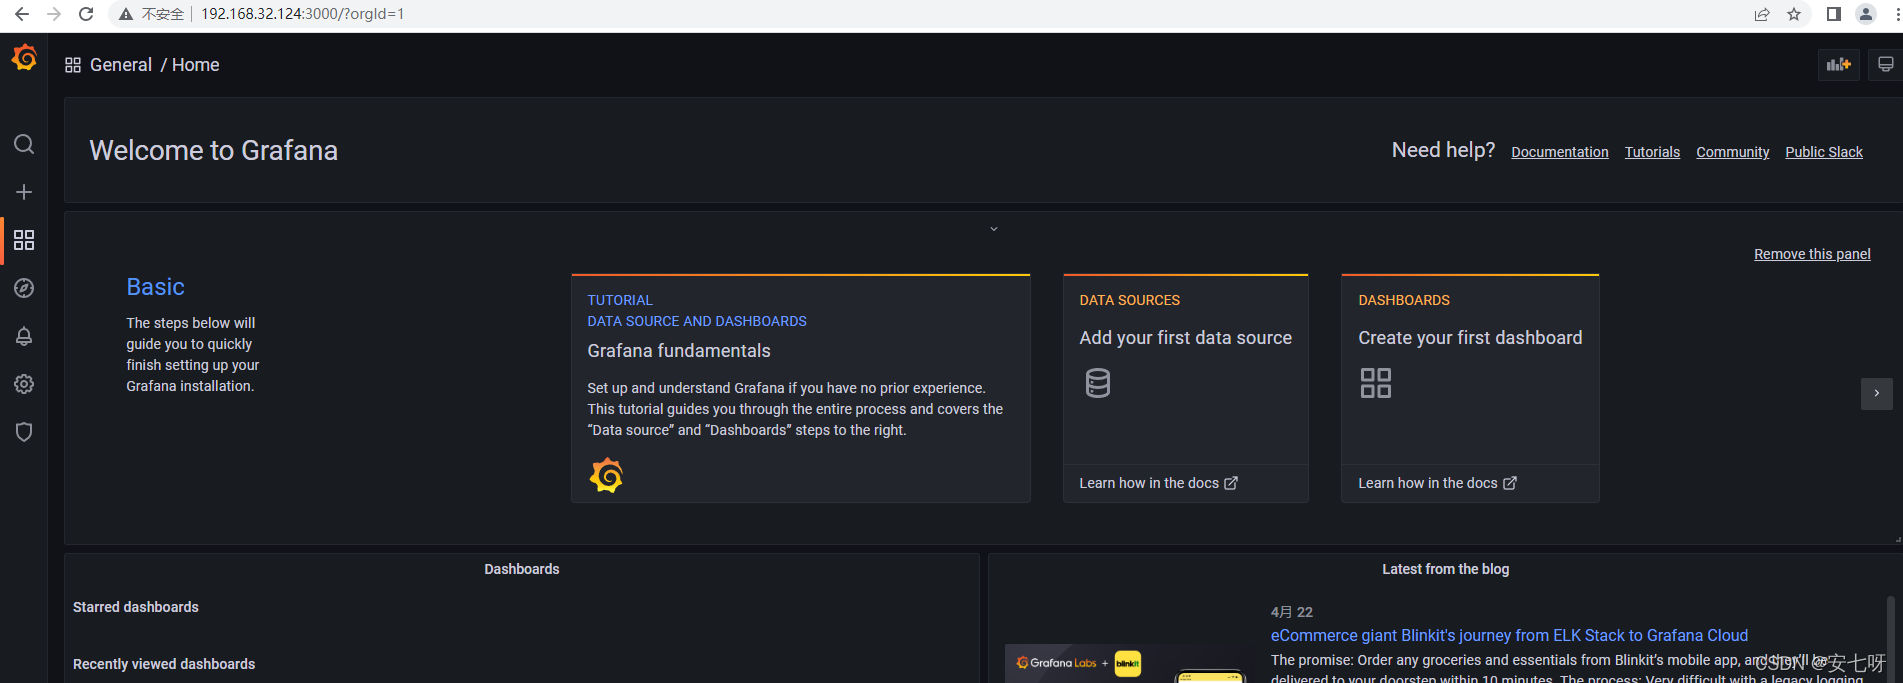Click the General breadcrumb folder

click(x=121, y=65)
